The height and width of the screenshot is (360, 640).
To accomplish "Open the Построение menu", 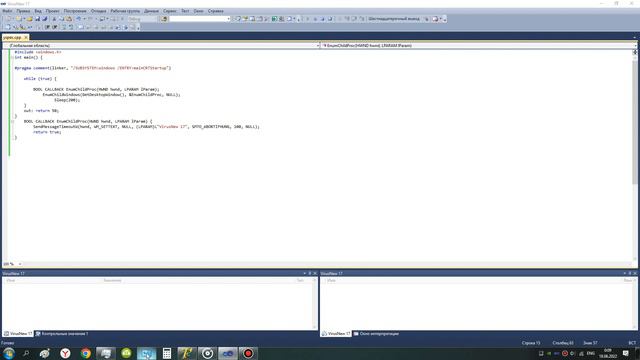I will [x=75, y=11].
